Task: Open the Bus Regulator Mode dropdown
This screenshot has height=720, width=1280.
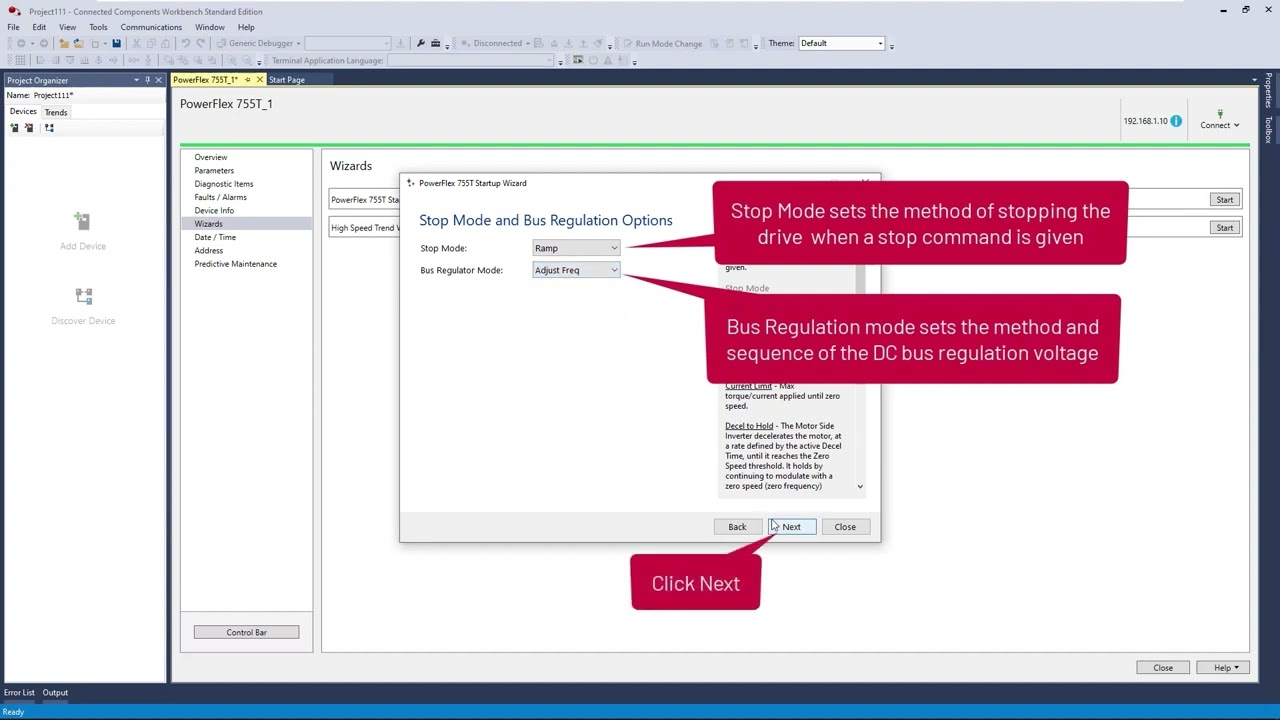Action: pos(576,270)
